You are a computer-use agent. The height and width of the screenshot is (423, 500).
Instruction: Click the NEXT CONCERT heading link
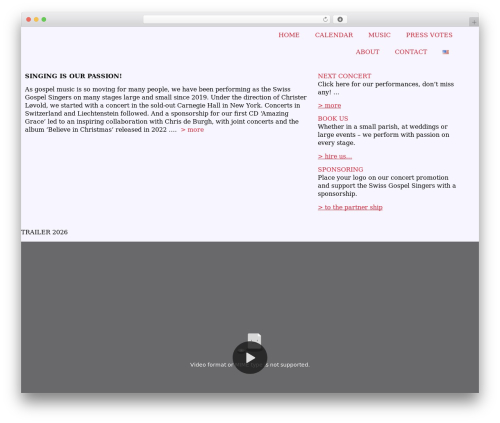coord(344,76)
